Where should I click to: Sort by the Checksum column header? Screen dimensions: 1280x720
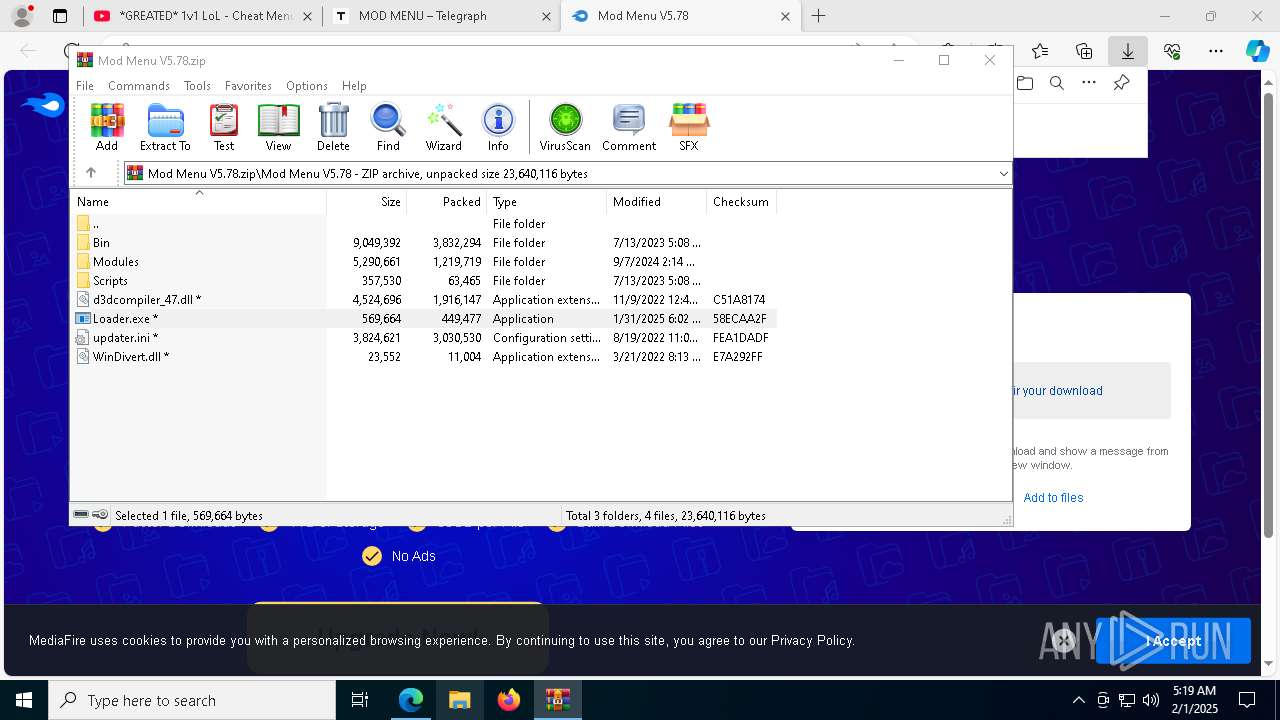click(741, 201)
